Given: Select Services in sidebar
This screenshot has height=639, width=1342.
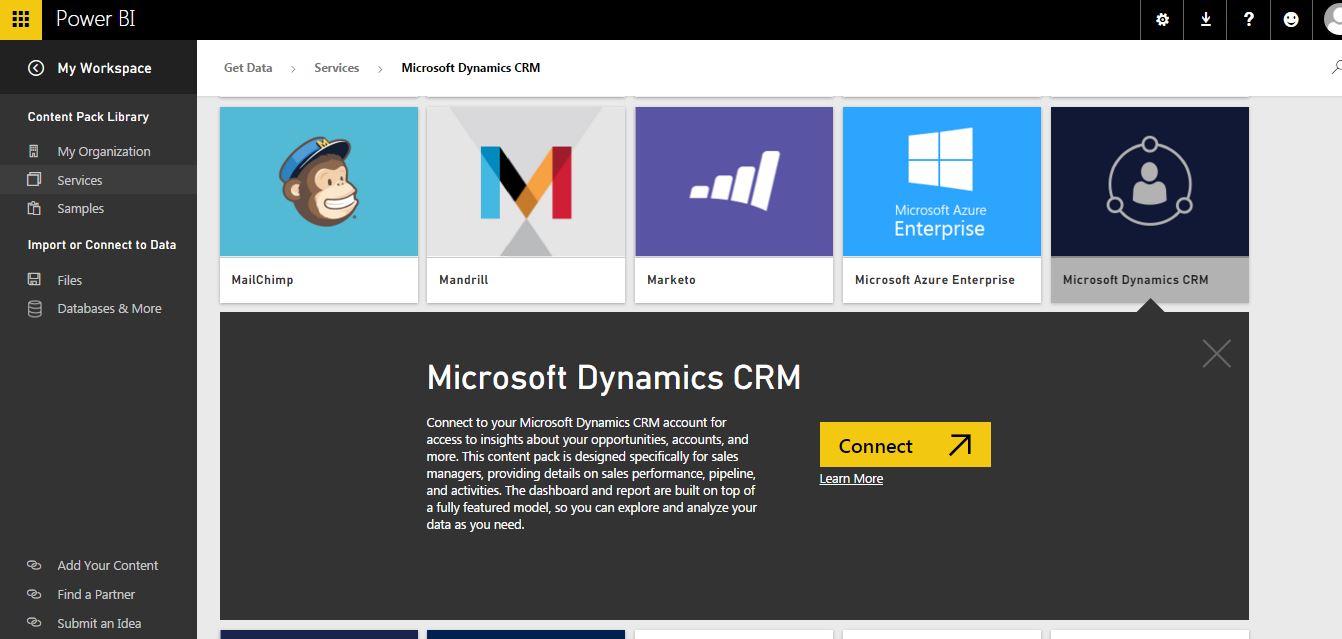Looking at the screenshot, I should [80, 180].
